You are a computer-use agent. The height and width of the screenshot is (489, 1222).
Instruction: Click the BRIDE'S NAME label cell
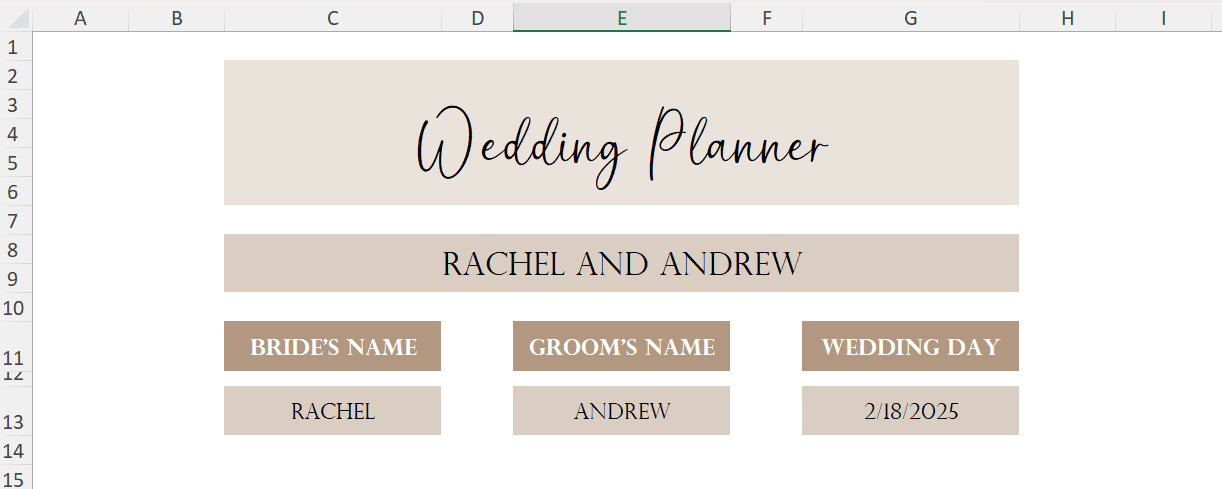(332, 346)
